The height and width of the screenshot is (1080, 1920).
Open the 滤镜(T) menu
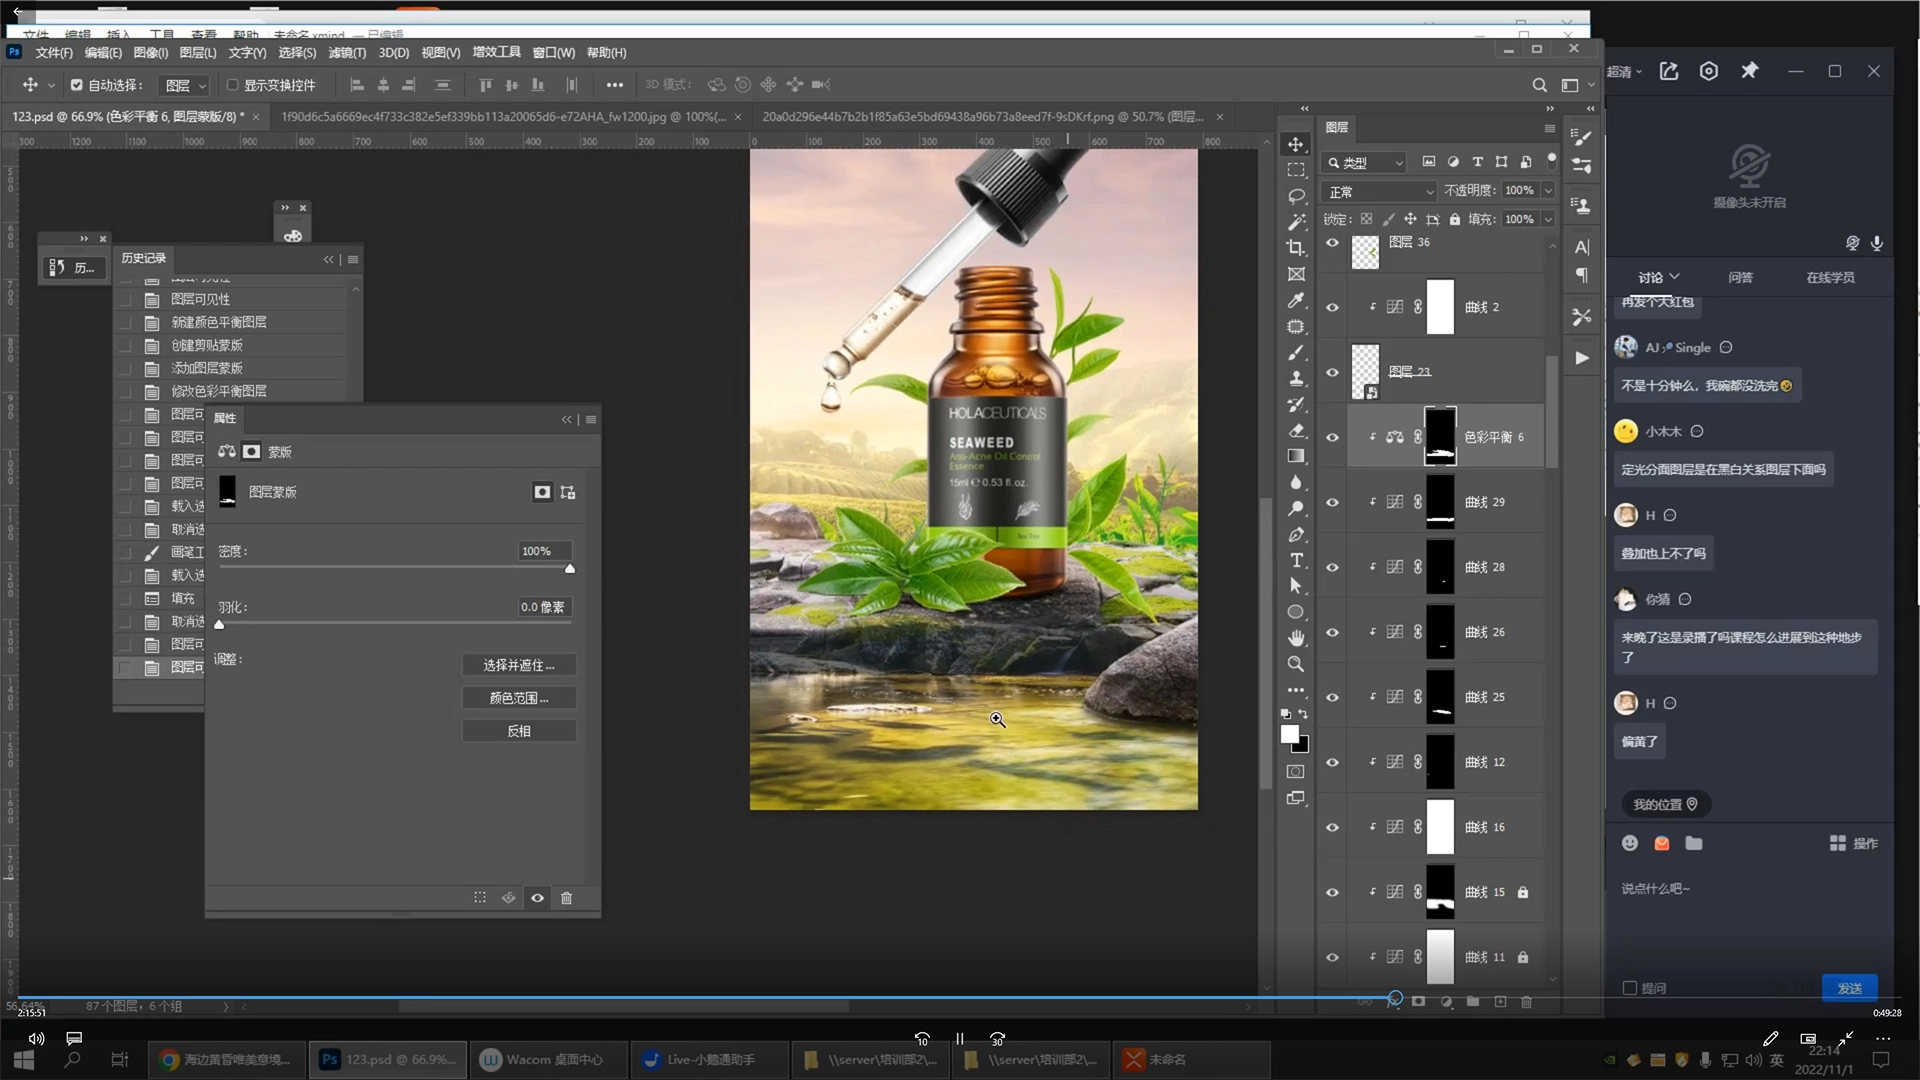pyautogui.click(x=346, y=53)
